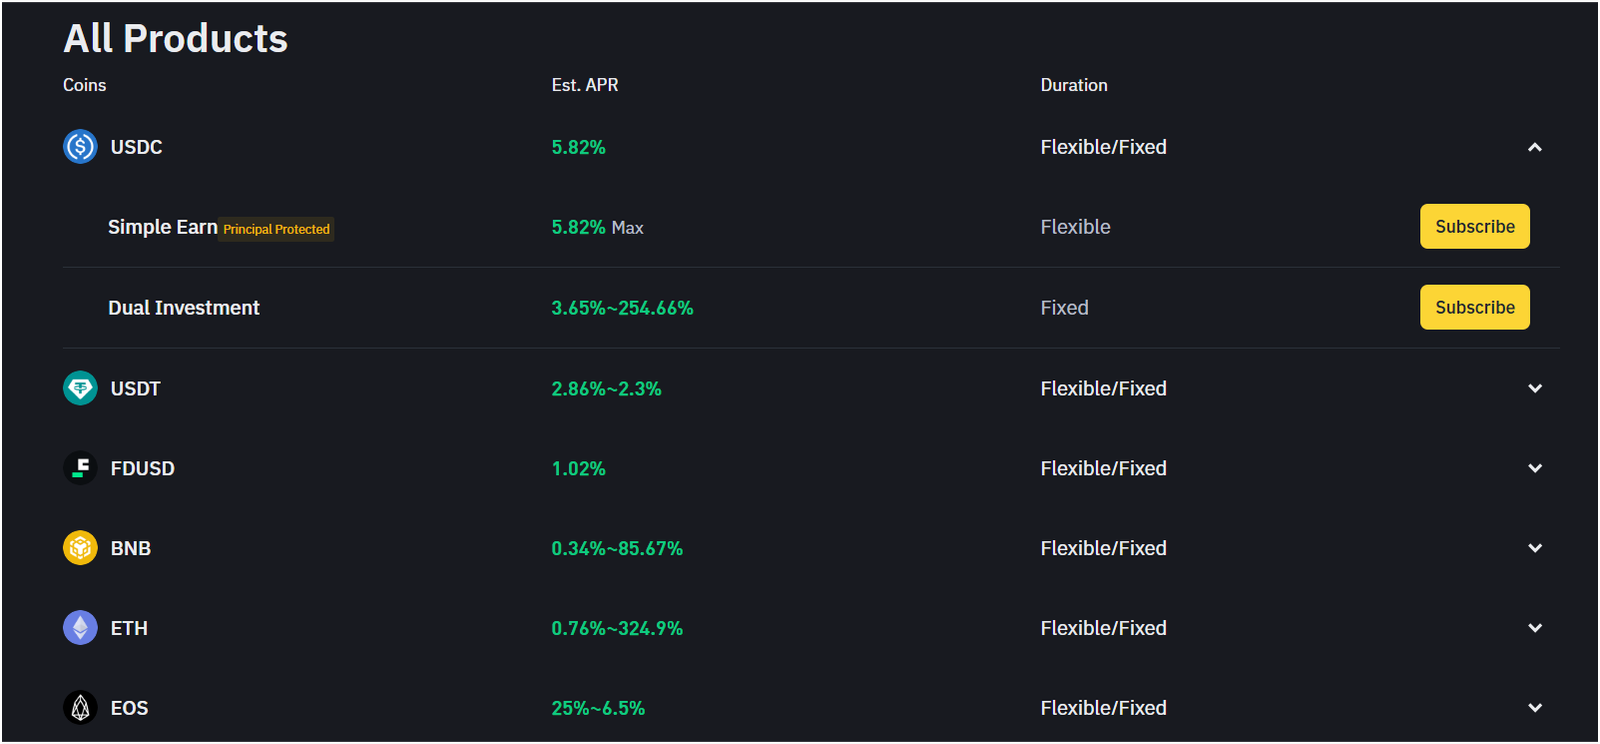
Task: Open the Simple Earn product label
Action: 162,227
